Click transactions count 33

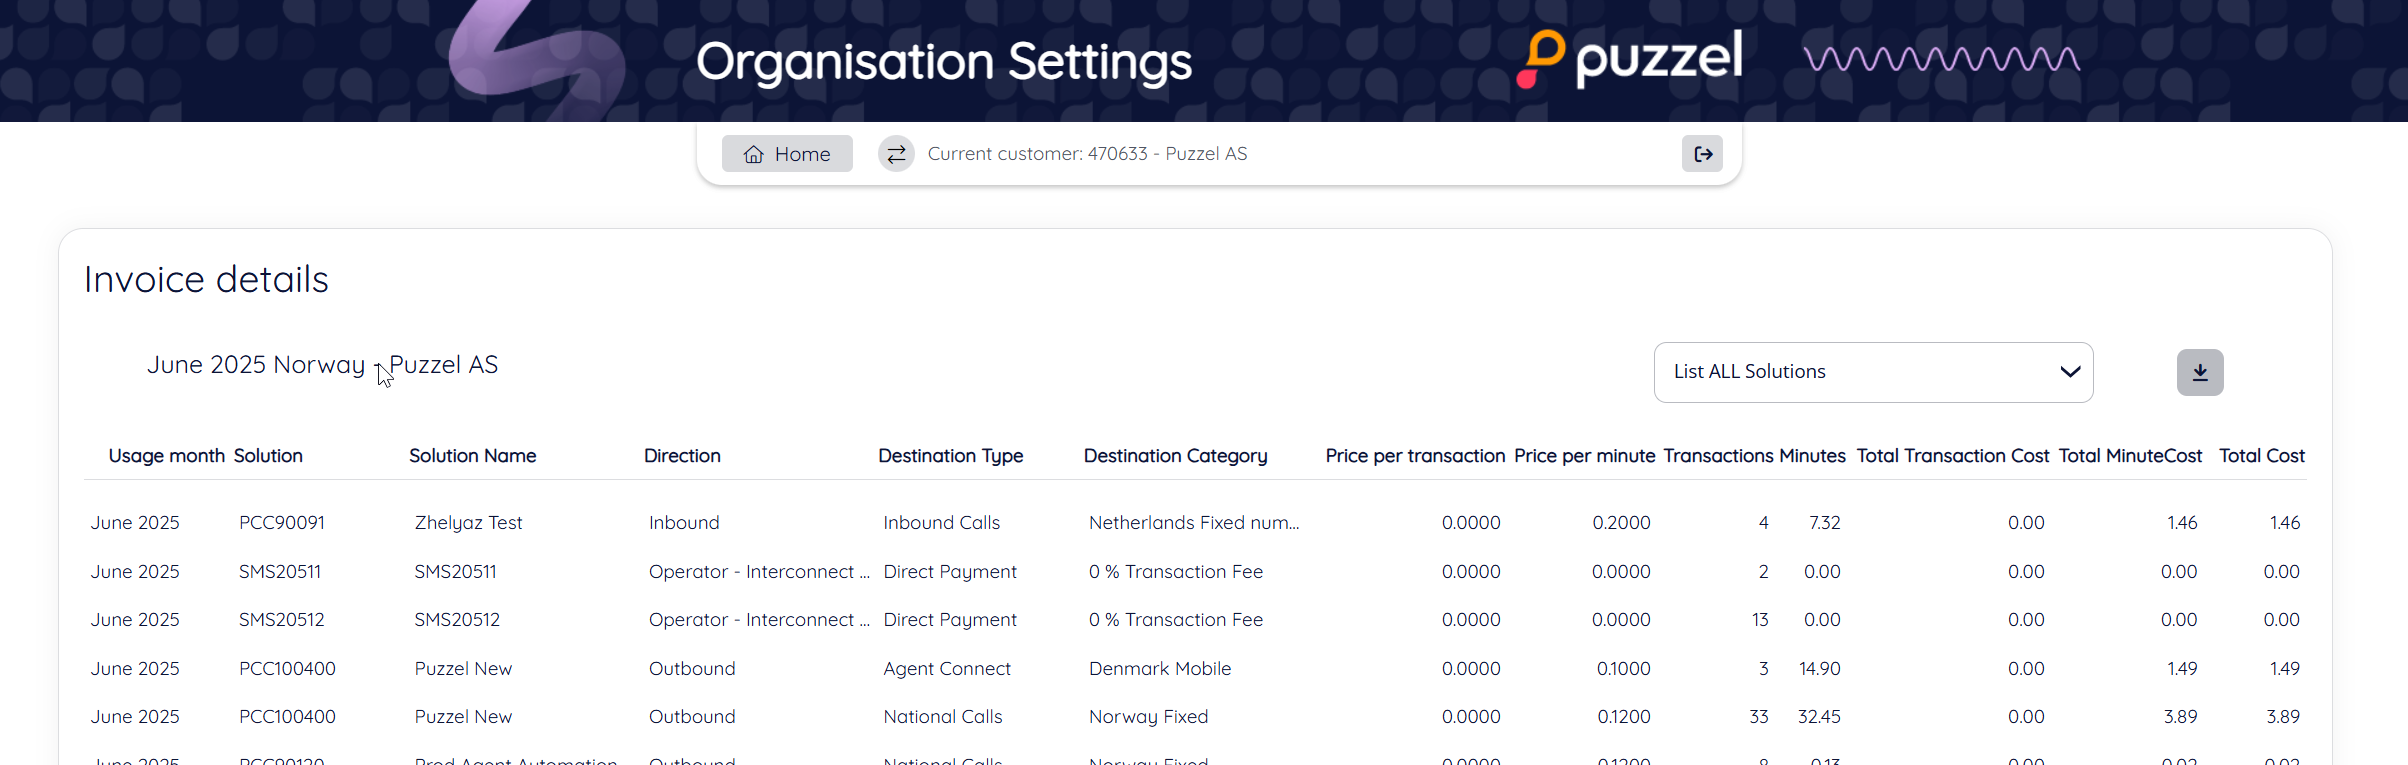[x=1759, y=717]
